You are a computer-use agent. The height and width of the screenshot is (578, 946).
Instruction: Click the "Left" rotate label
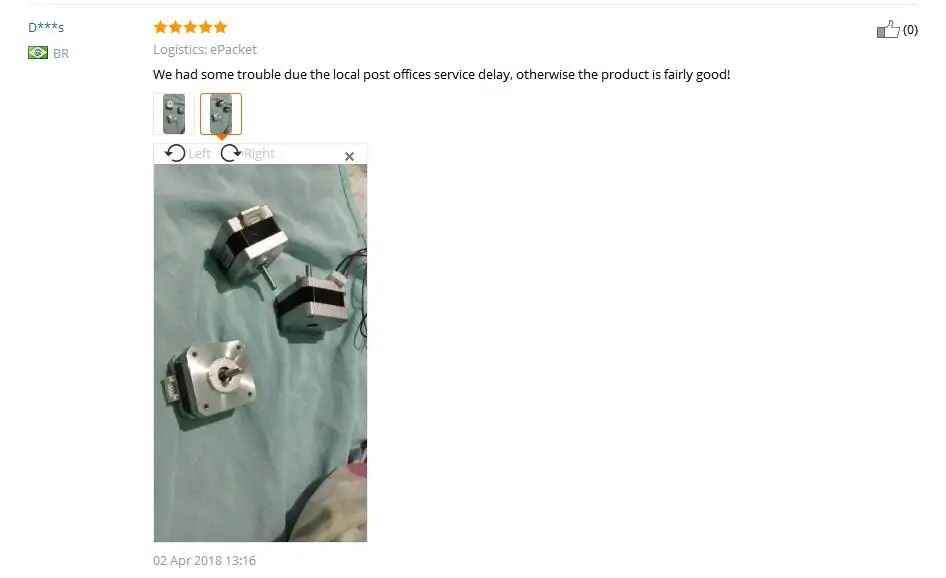click(199, 154)
